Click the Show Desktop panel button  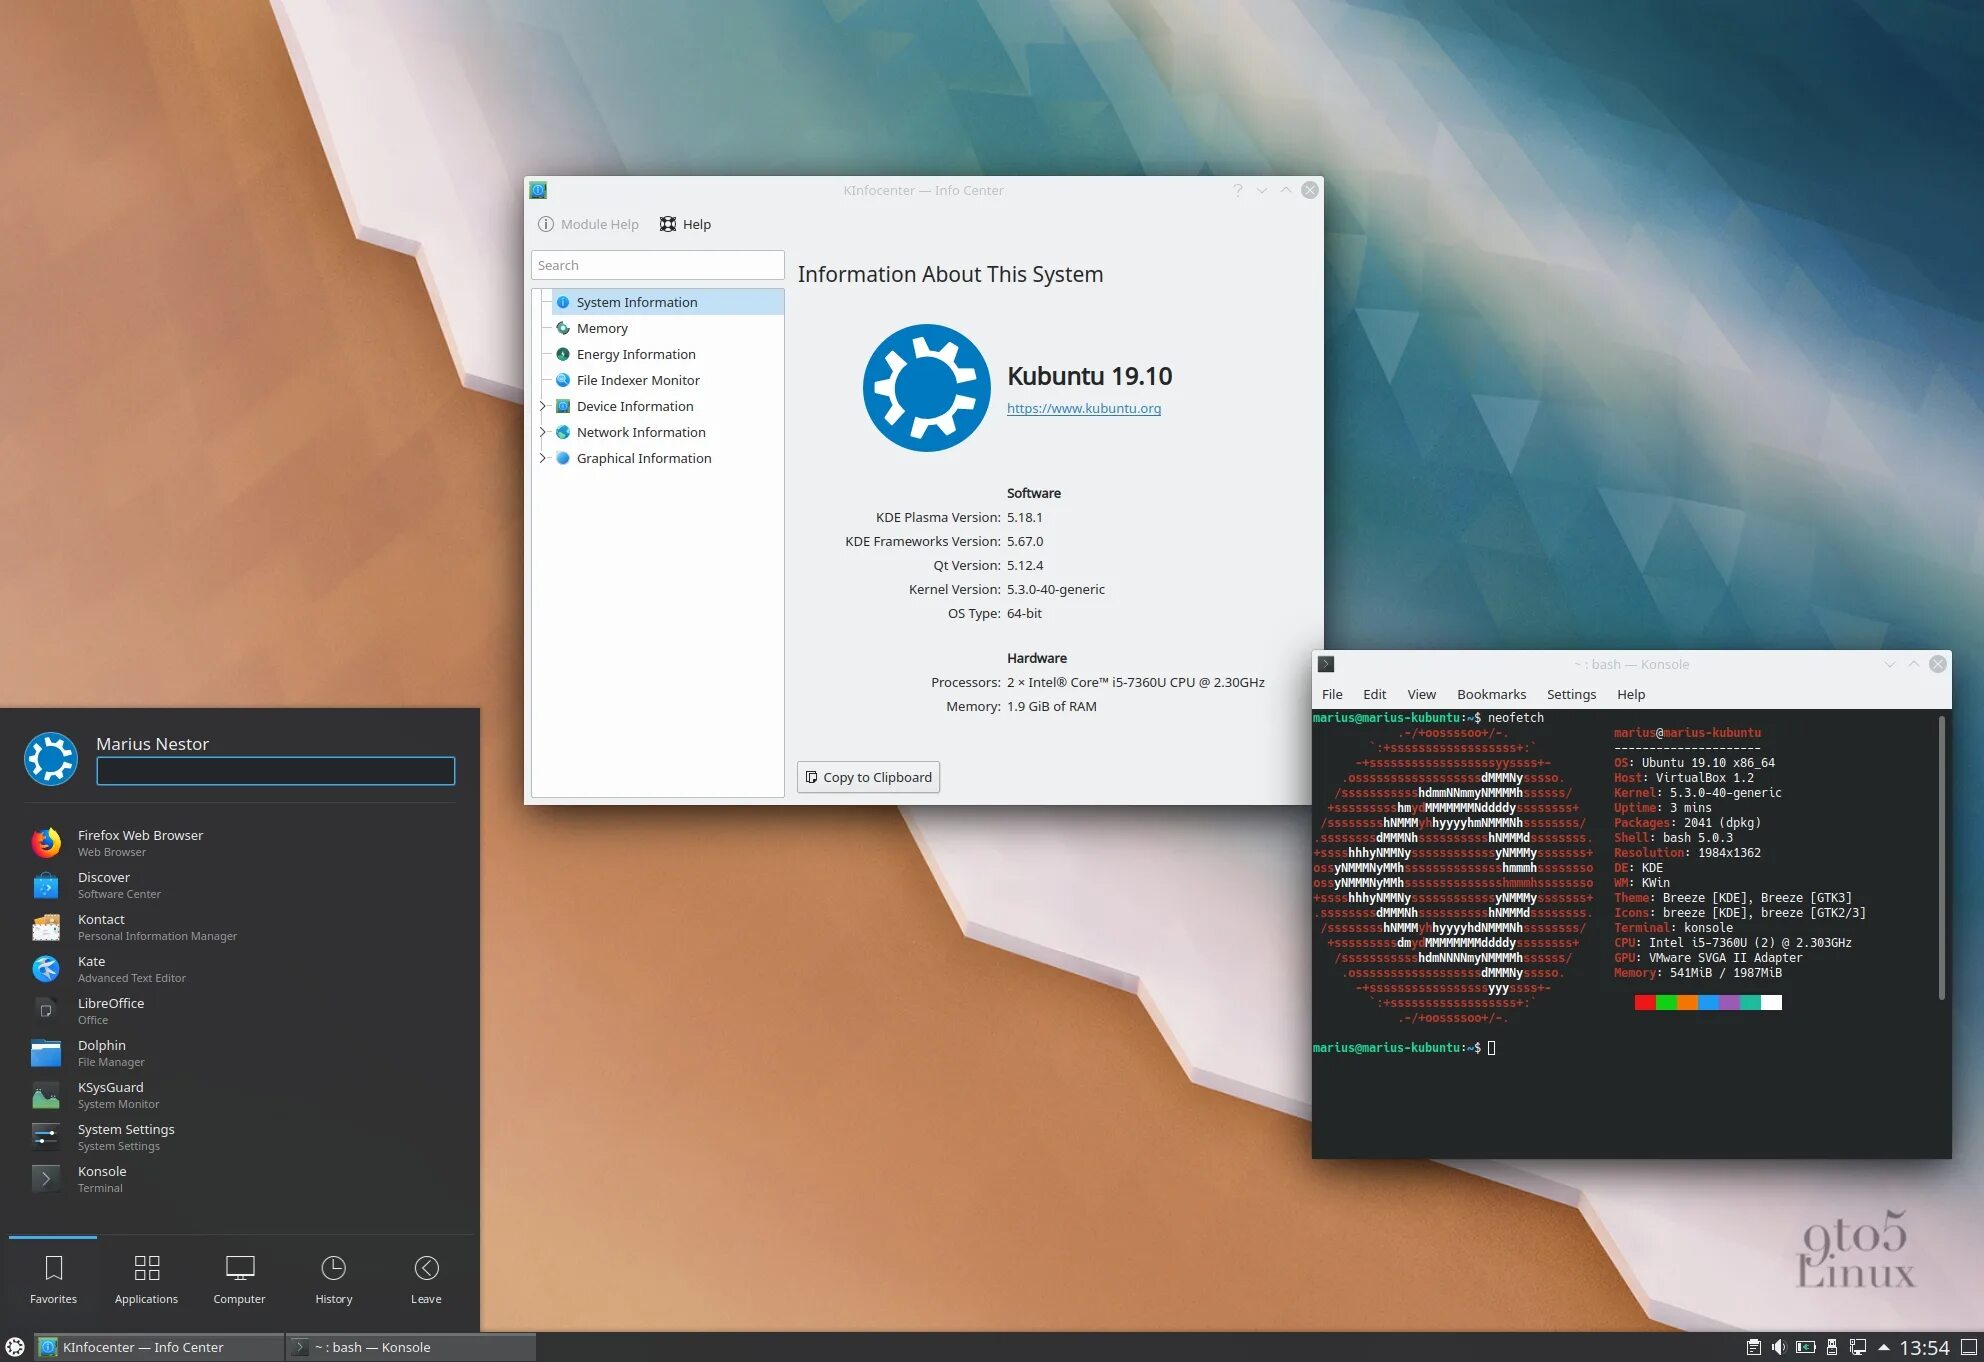click(1969, 1347)
